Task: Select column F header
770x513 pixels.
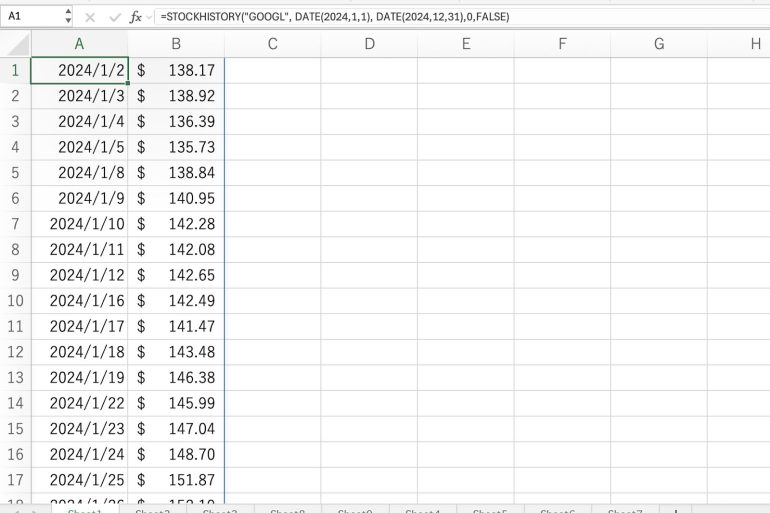Action: tap(562, 44)
